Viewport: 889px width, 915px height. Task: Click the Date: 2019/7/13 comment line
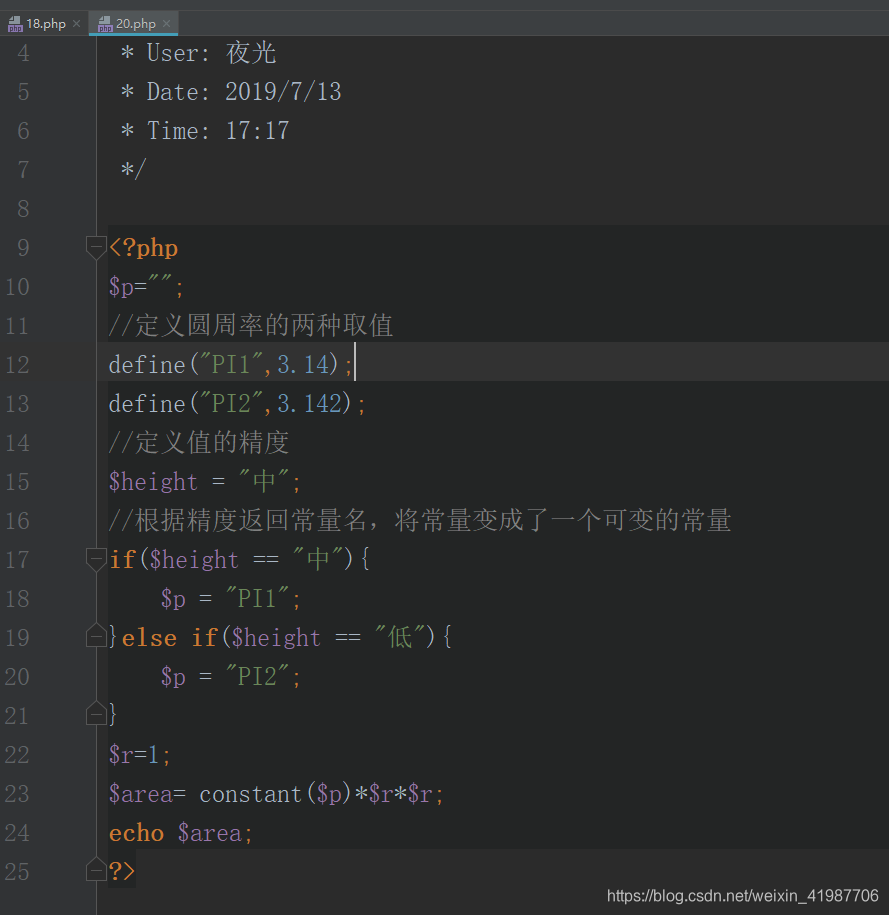coord(231,92)
